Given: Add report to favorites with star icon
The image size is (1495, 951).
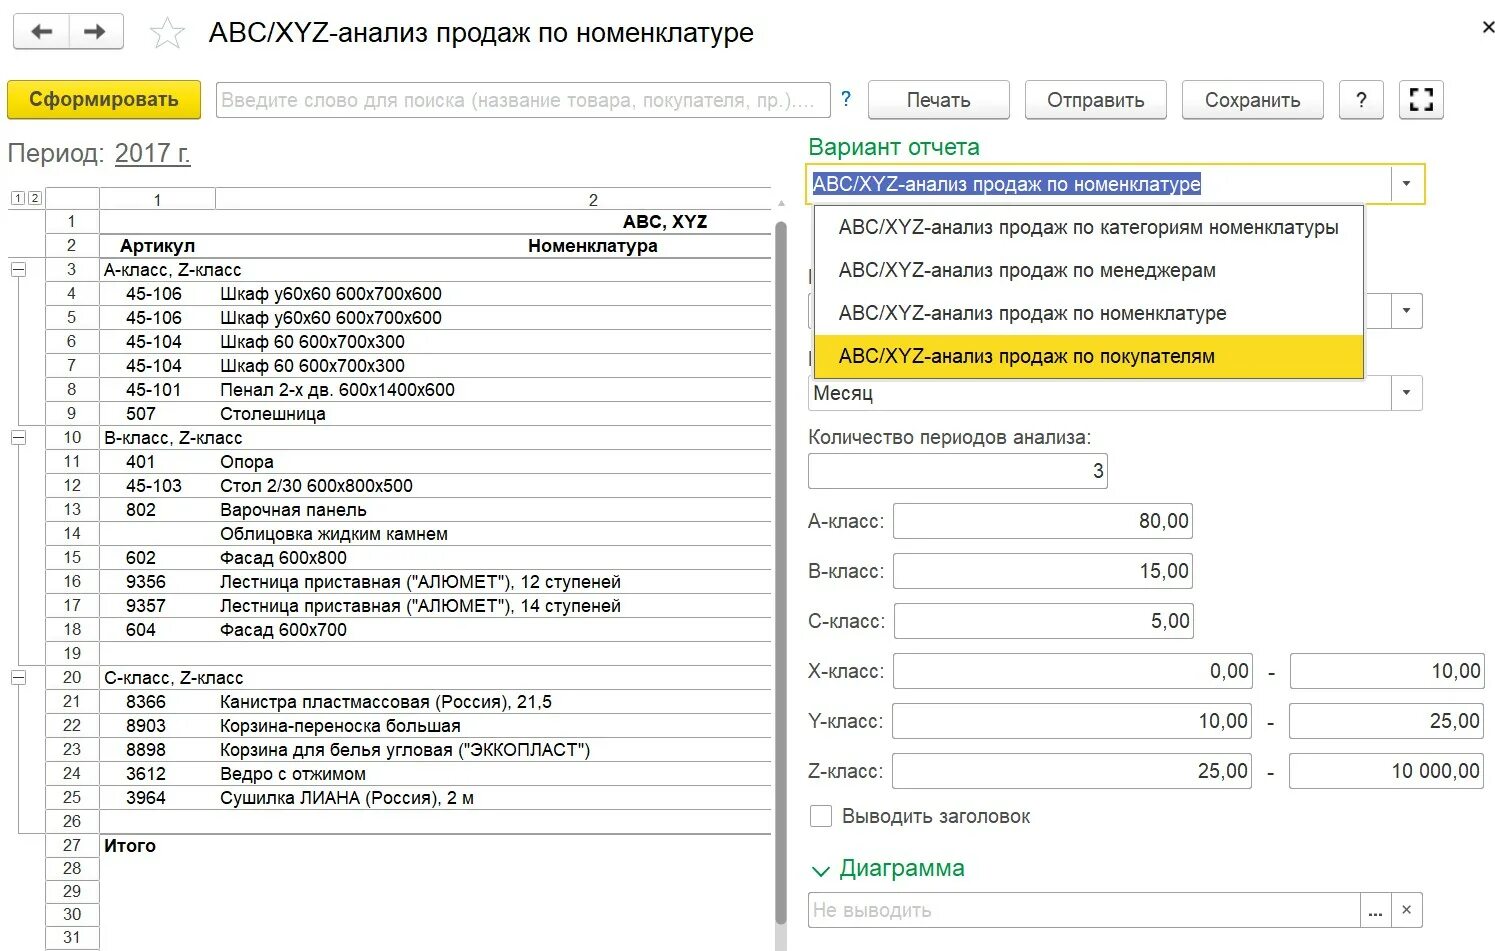Looking at the screenshot, I should pyautogui.click(x=167, y=34).
